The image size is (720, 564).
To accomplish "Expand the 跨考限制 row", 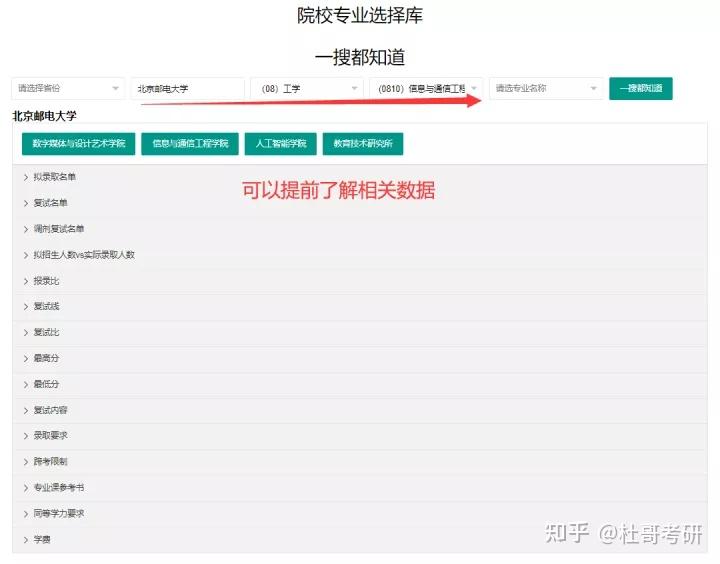I will (x=360, y=462).
